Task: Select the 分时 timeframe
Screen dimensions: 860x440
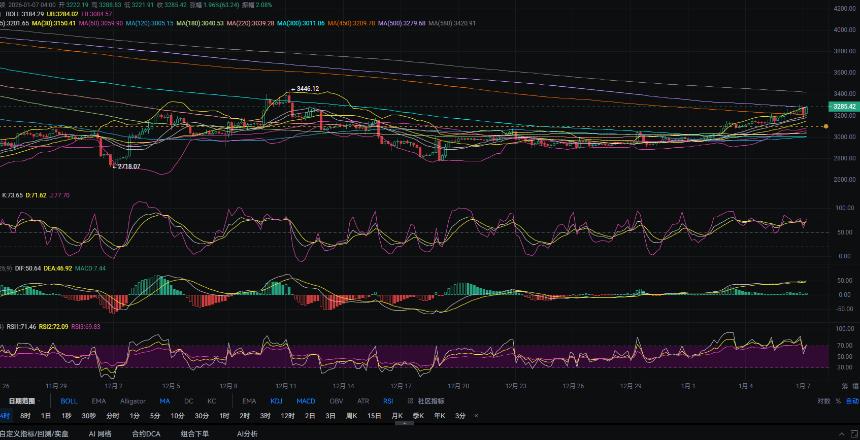Action: pyautogui.click(x=112, y=416)
